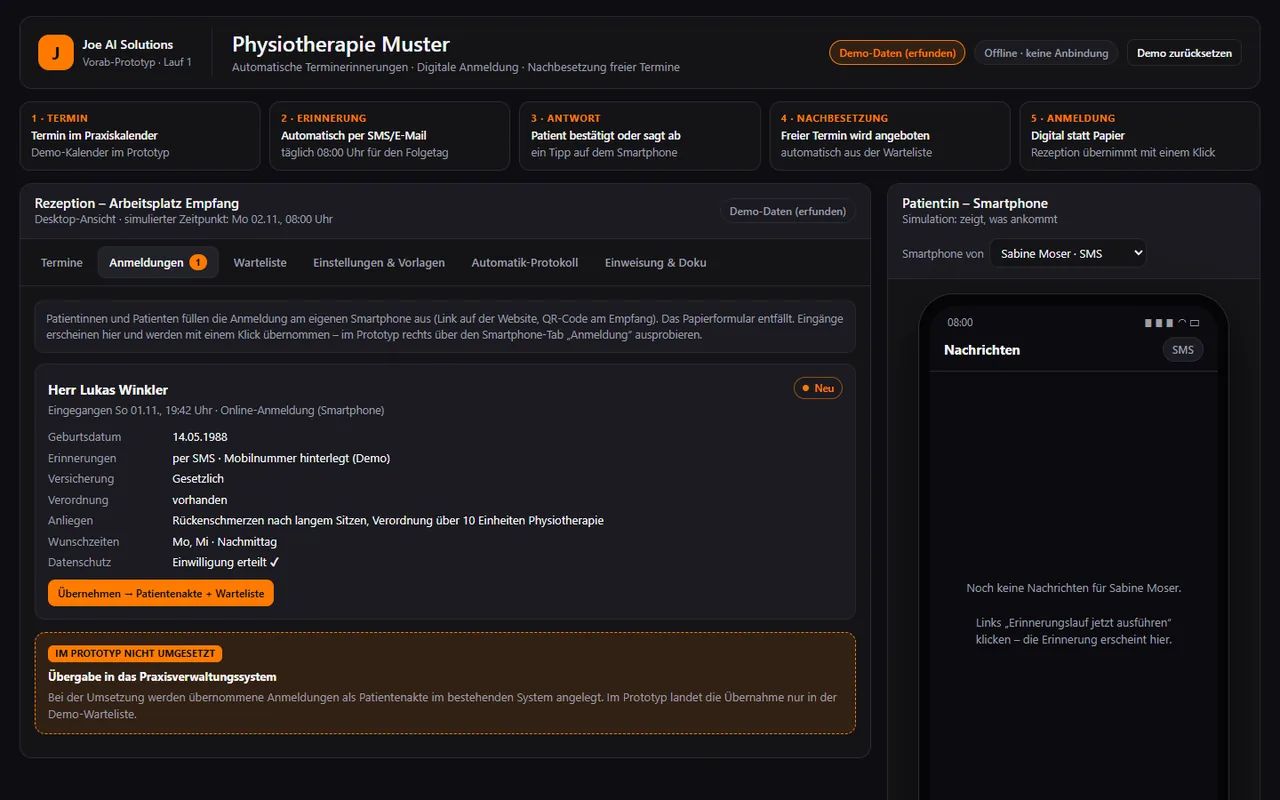The width and height of the screenshot is (1280, 800).
Task: Select step card 1 · Termin
Action: coord(140,135)
